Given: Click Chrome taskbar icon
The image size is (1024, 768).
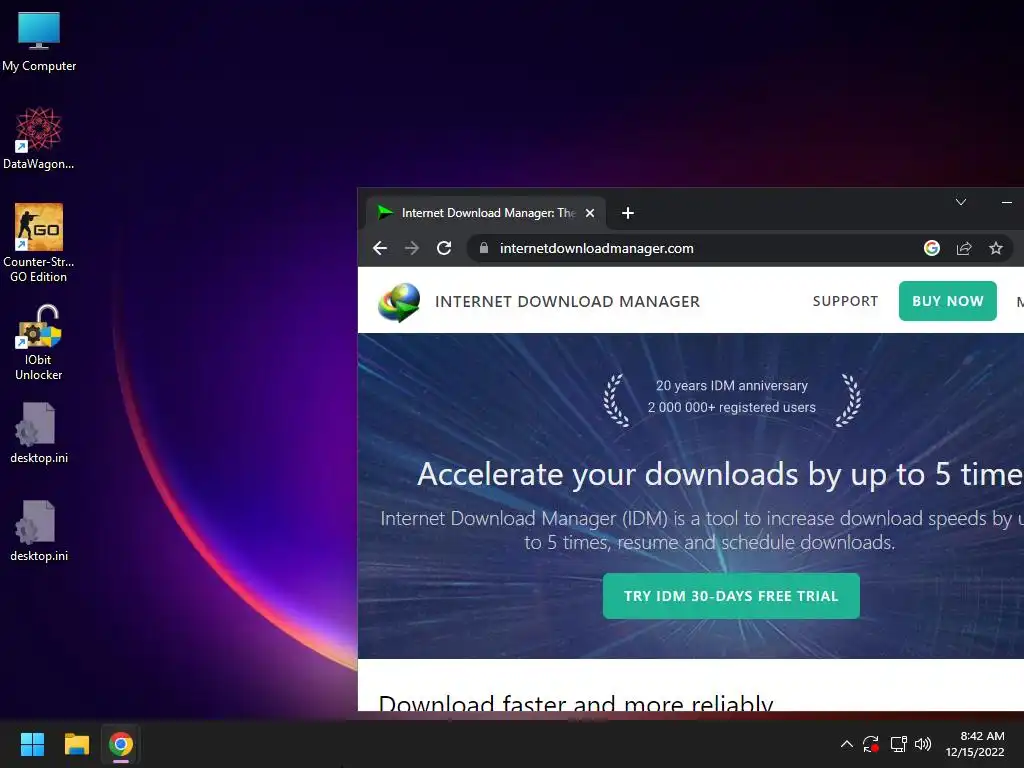Looking at the screenshot, I should point(121,744).
